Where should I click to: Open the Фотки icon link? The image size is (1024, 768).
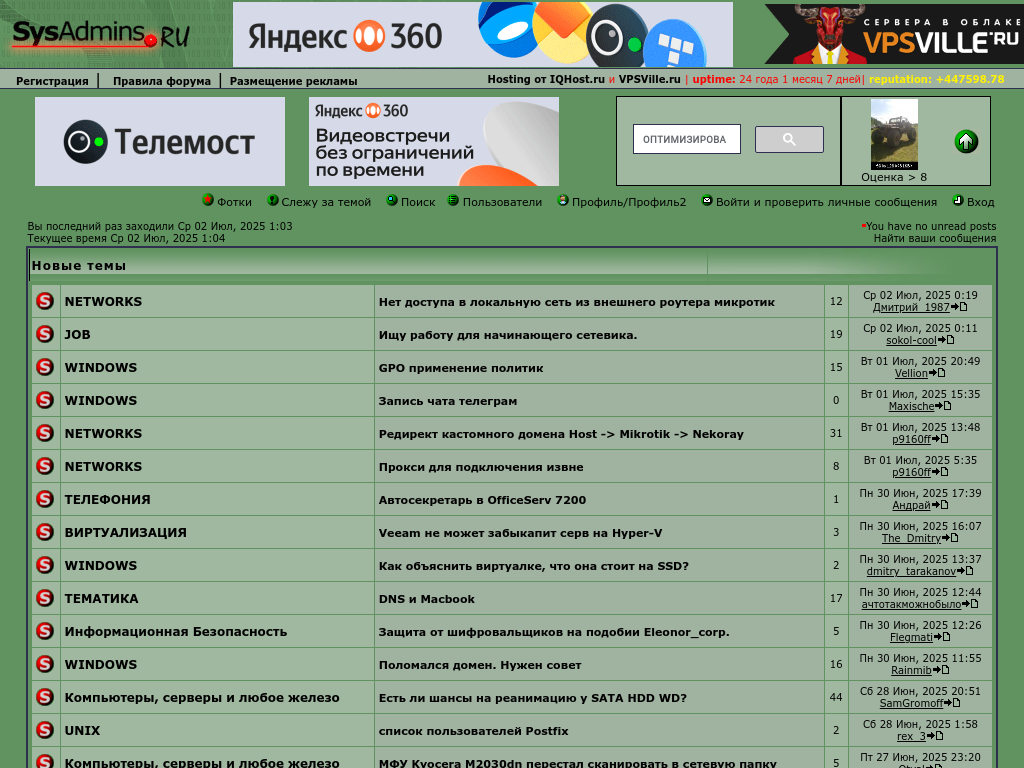click(208, 200)
